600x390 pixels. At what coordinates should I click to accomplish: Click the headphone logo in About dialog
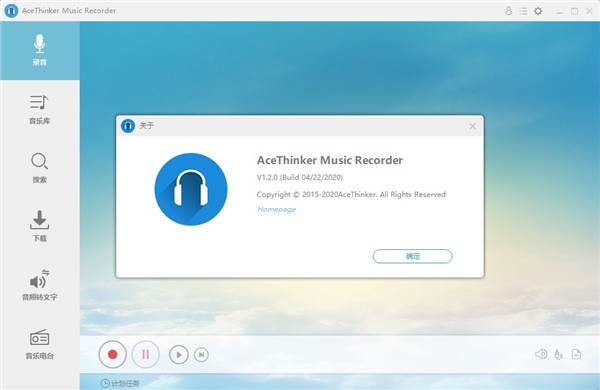191,189
